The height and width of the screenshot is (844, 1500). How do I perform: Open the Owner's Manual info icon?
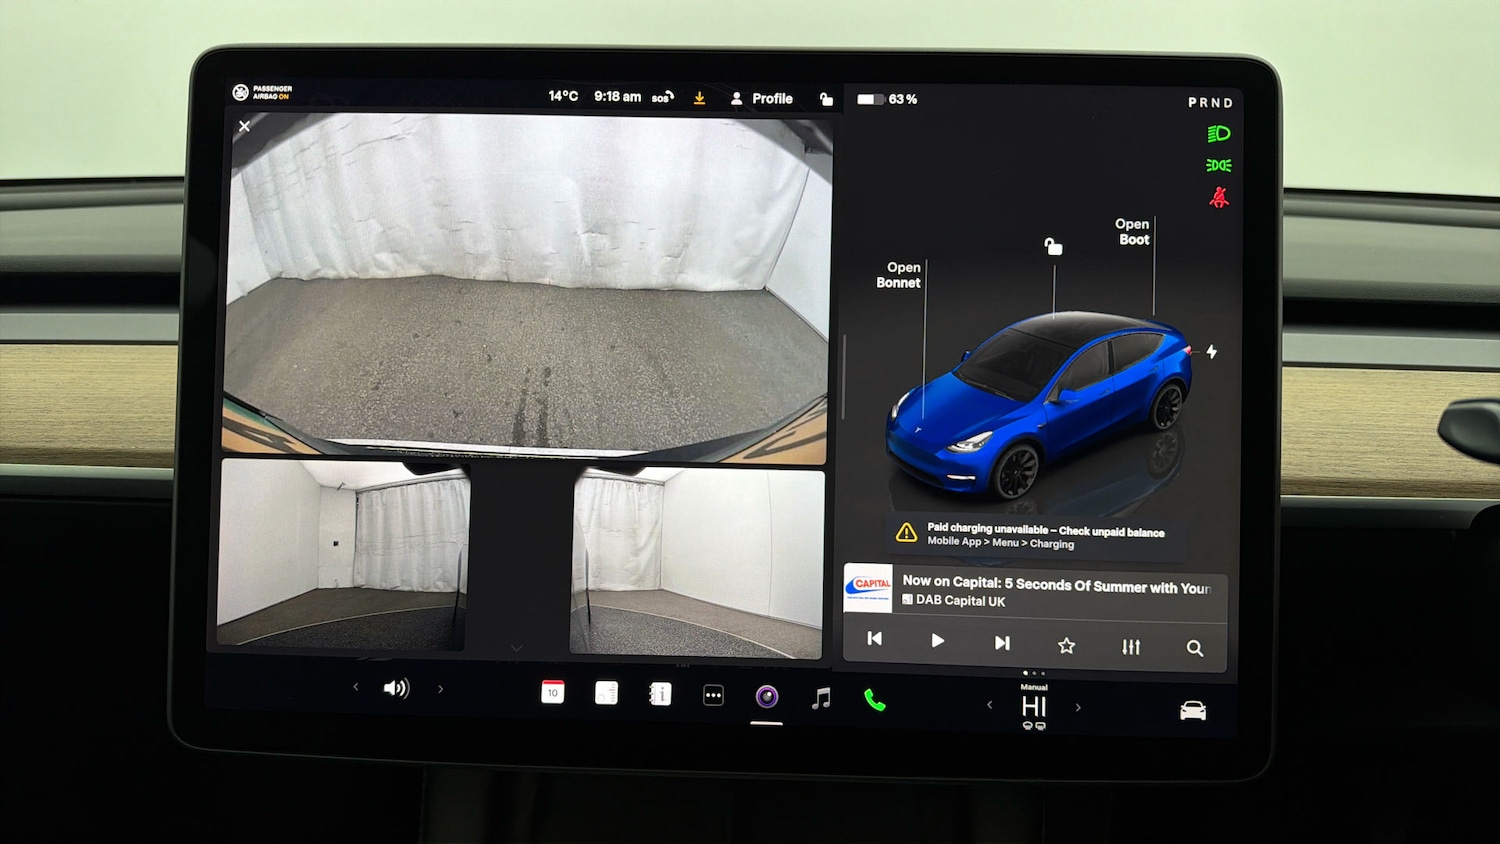[659, 692]
